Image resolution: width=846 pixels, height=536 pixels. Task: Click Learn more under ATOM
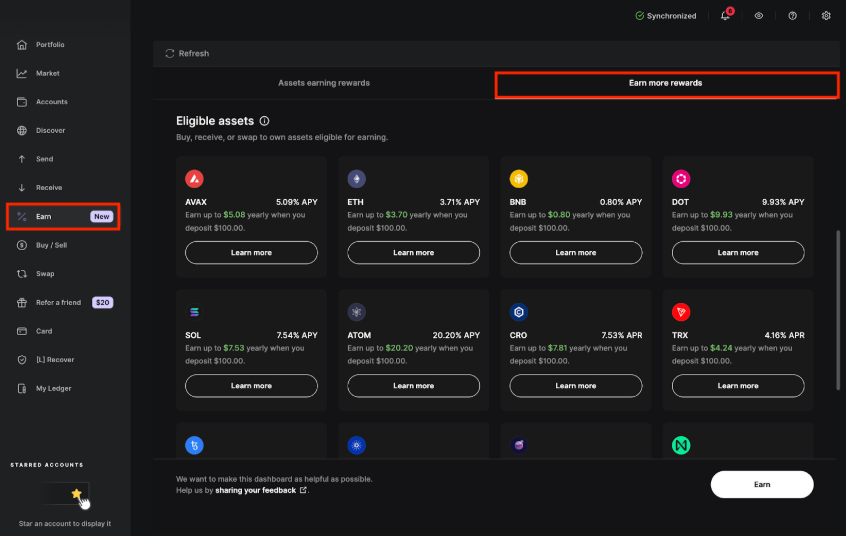(413, 386)
